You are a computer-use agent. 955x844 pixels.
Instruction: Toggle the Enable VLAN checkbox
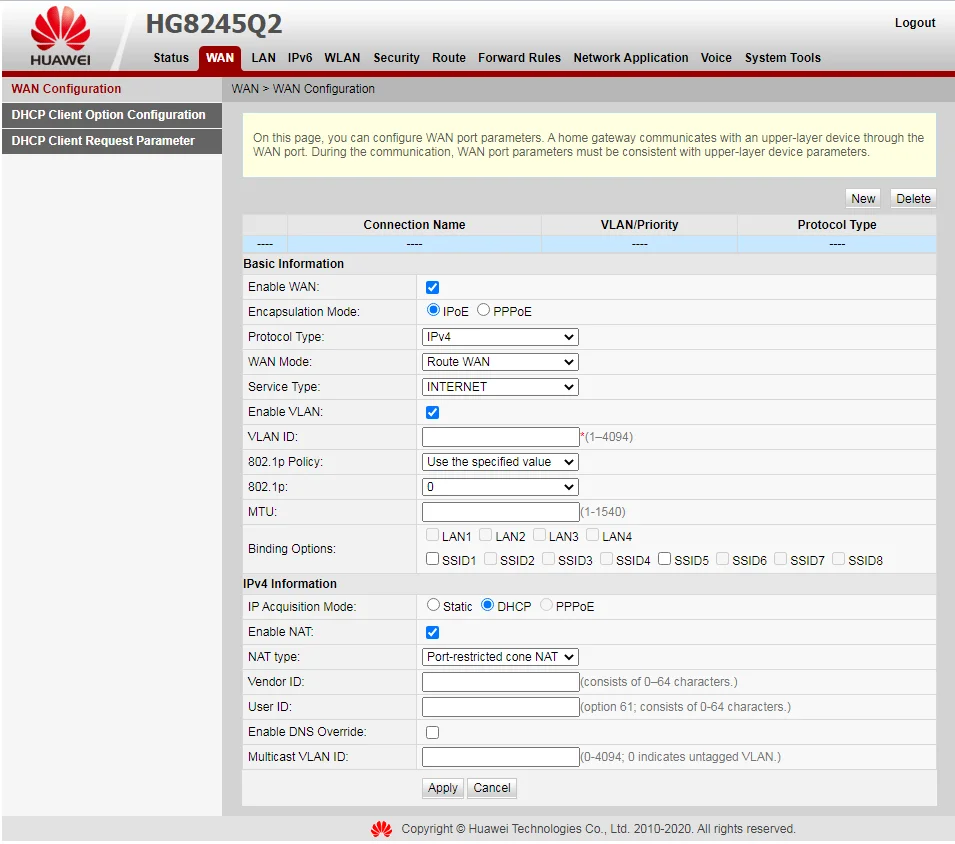[432, 413]
